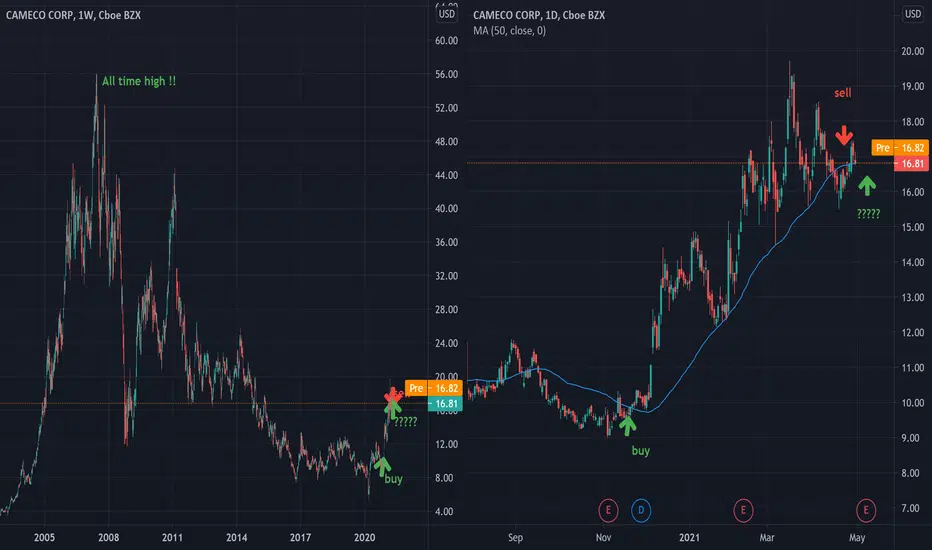Screen dimensions: 932x550
Task: Click the 13.00 level on the daily price axis
Action: click(912, 297)
